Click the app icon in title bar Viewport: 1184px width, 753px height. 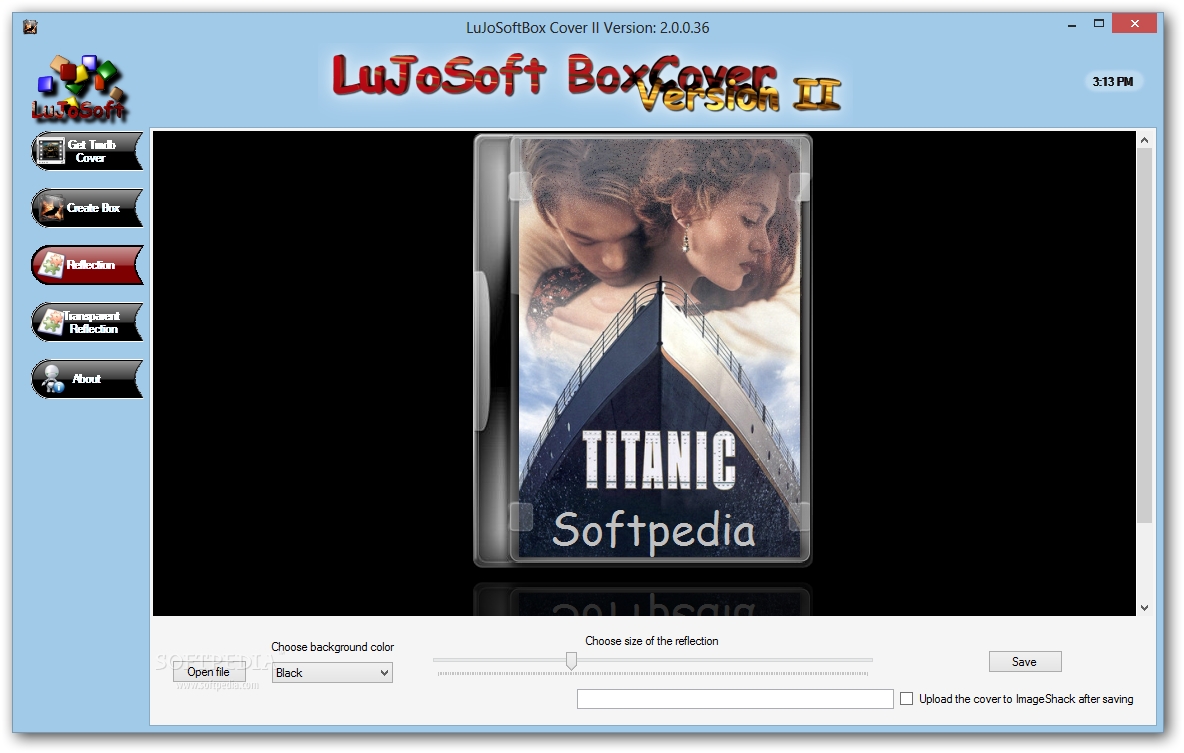[x=30, y=28]
